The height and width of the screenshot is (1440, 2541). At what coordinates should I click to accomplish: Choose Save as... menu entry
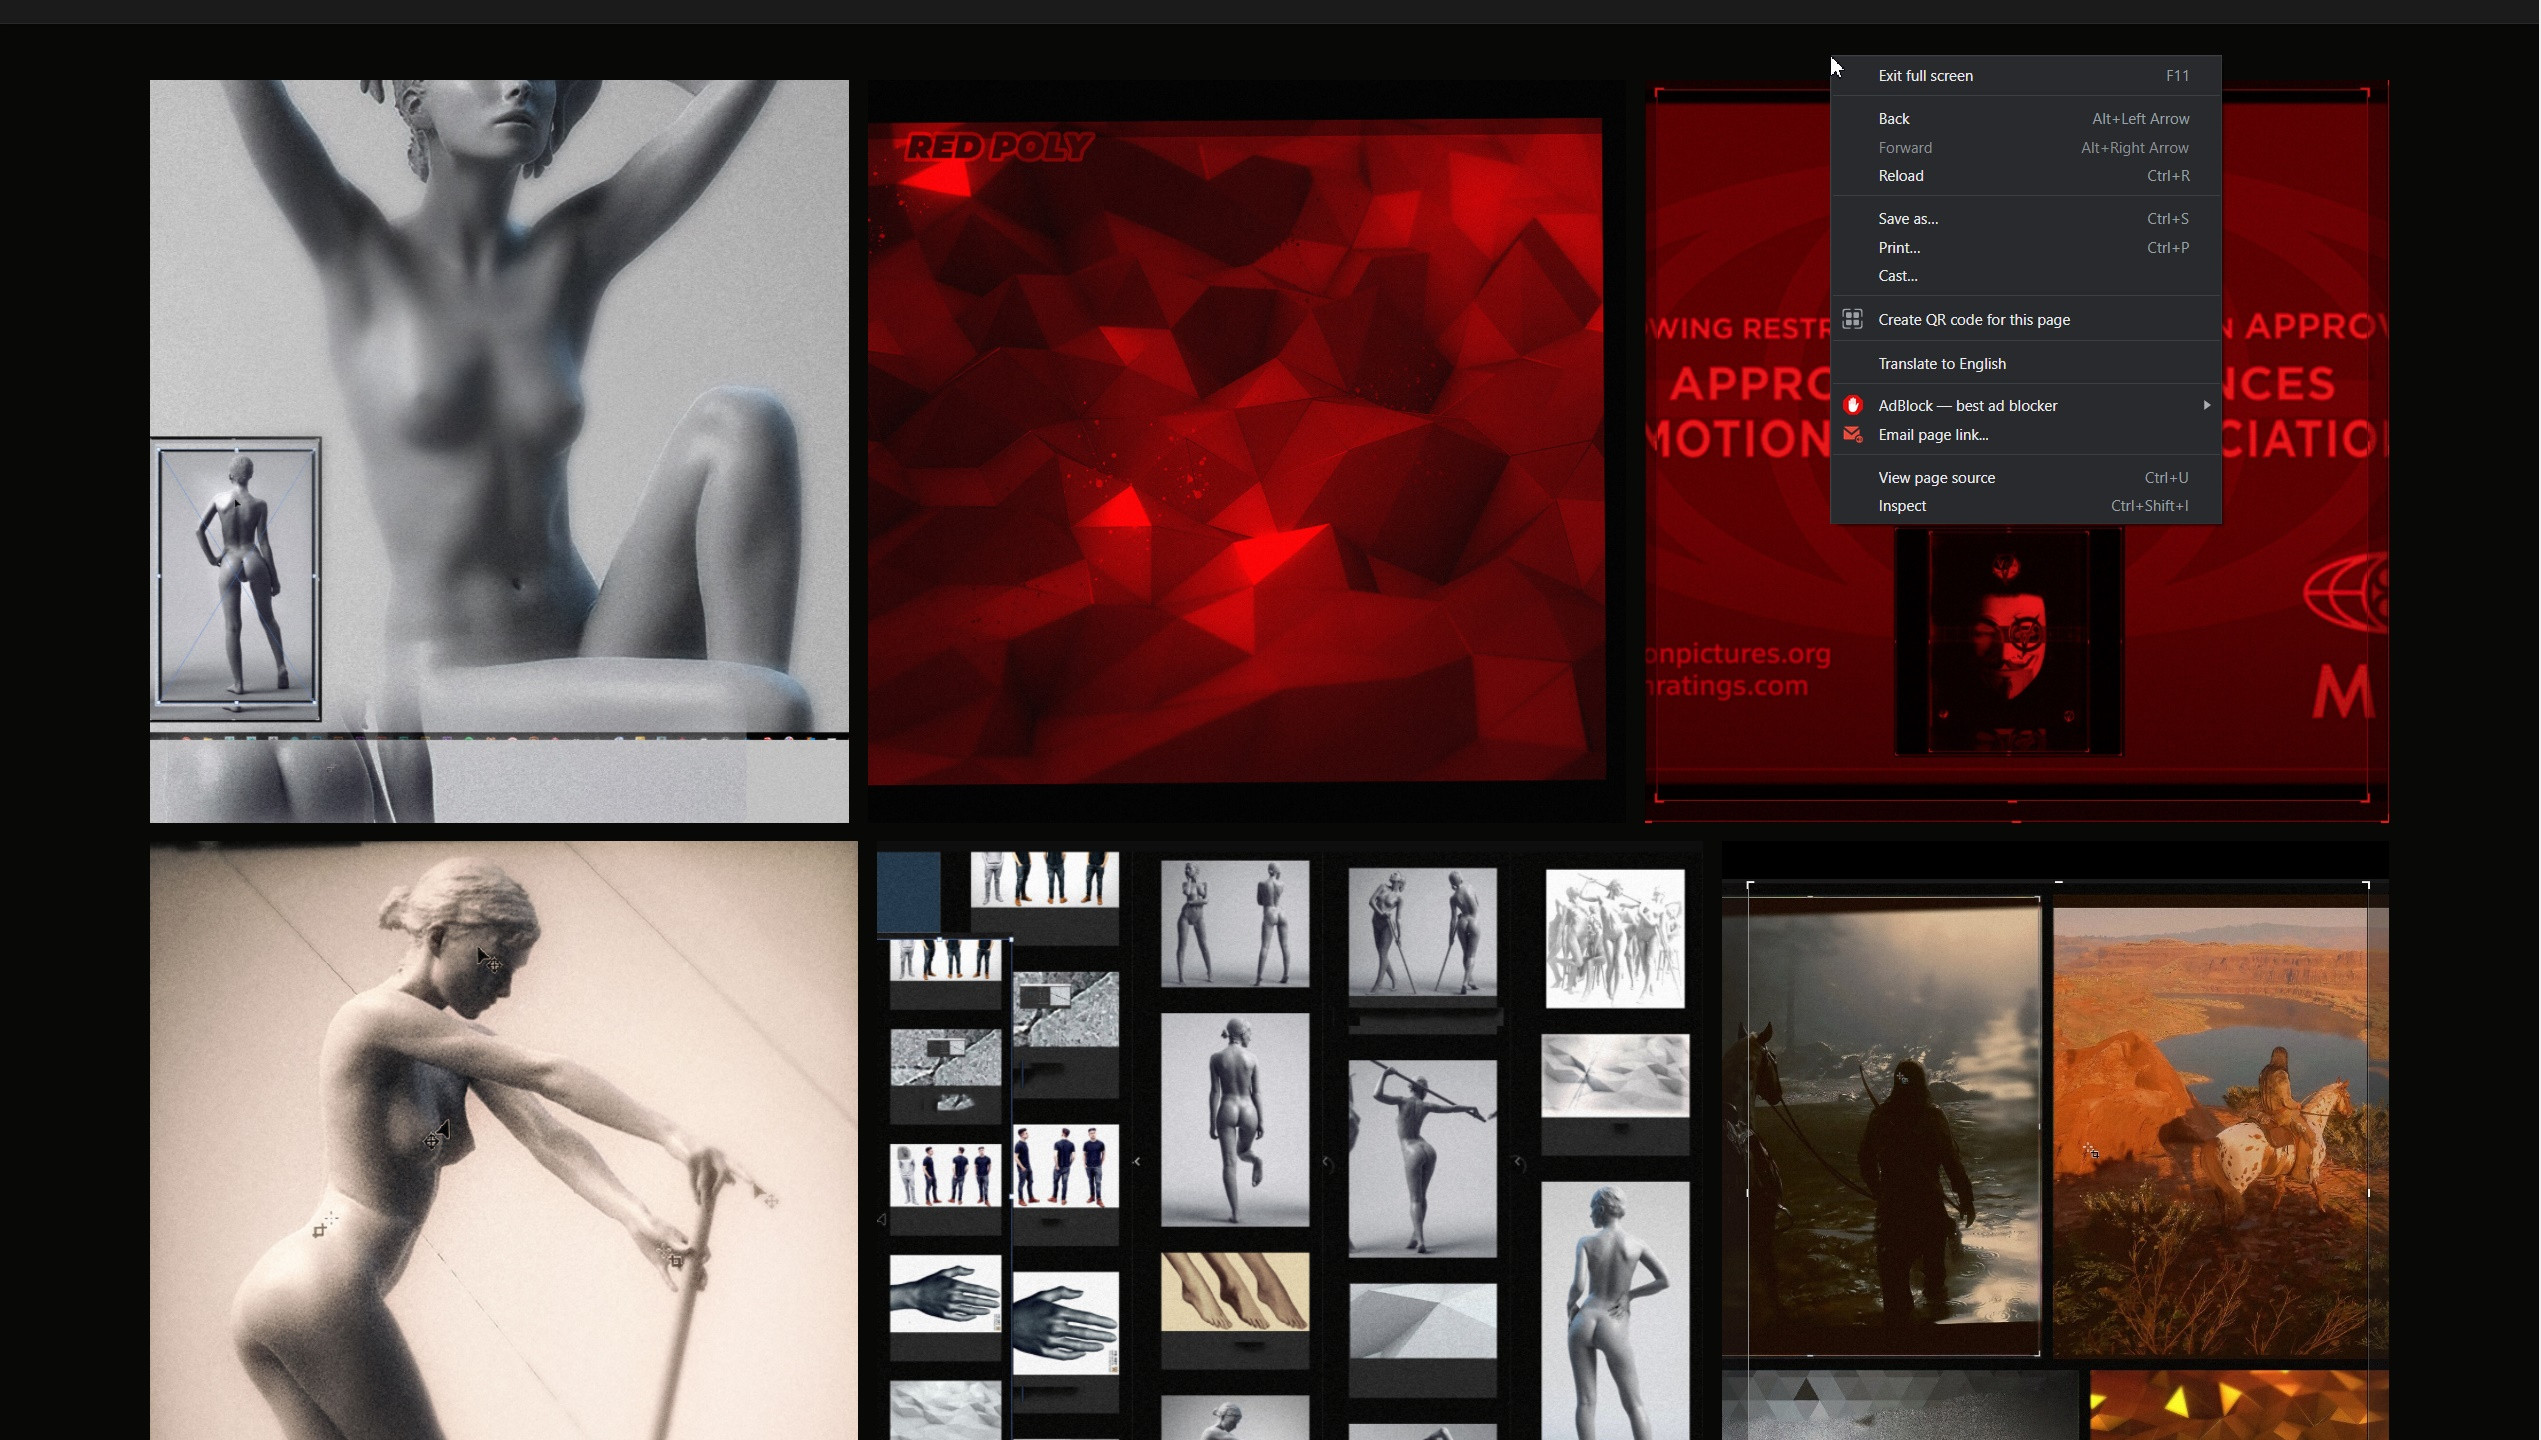pos(2025,219)
